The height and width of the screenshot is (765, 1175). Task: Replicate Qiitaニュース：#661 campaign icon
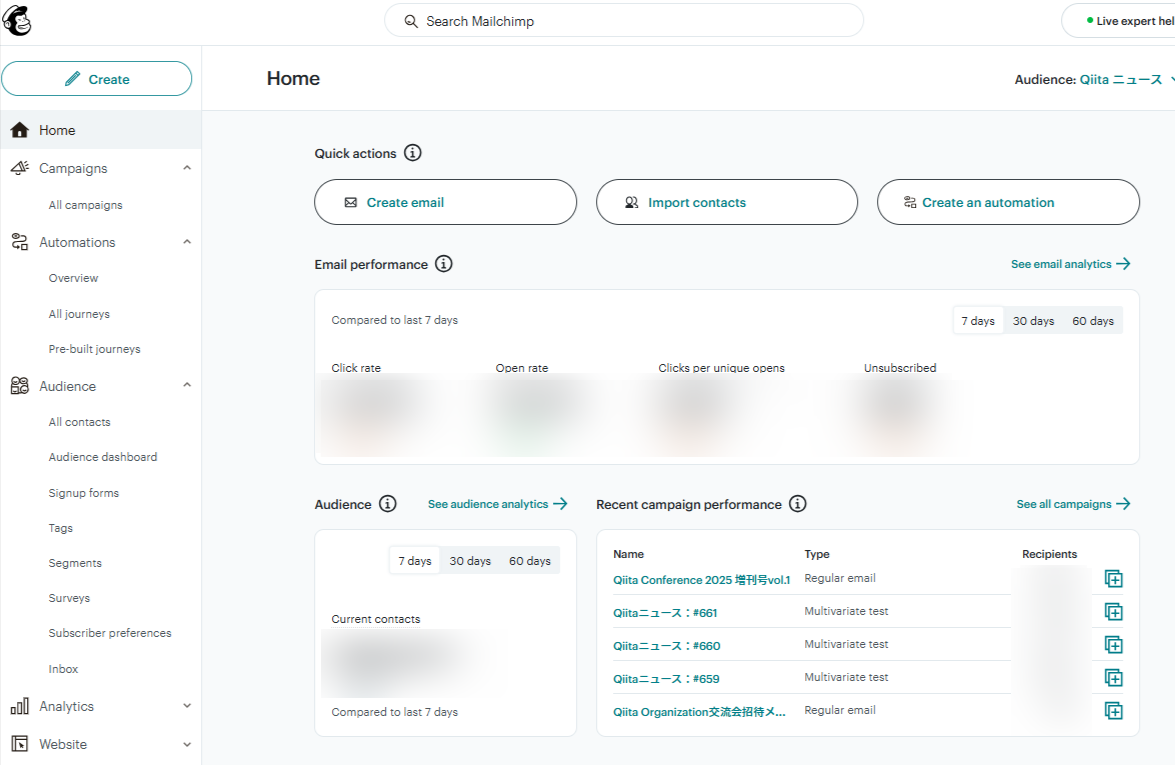1114,611
